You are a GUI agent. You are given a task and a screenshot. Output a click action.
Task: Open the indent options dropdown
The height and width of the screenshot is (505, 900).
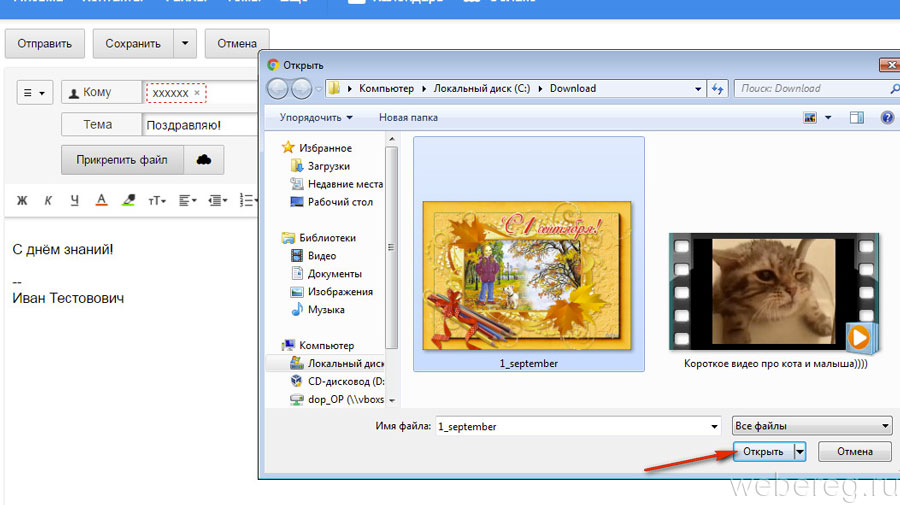218,200
